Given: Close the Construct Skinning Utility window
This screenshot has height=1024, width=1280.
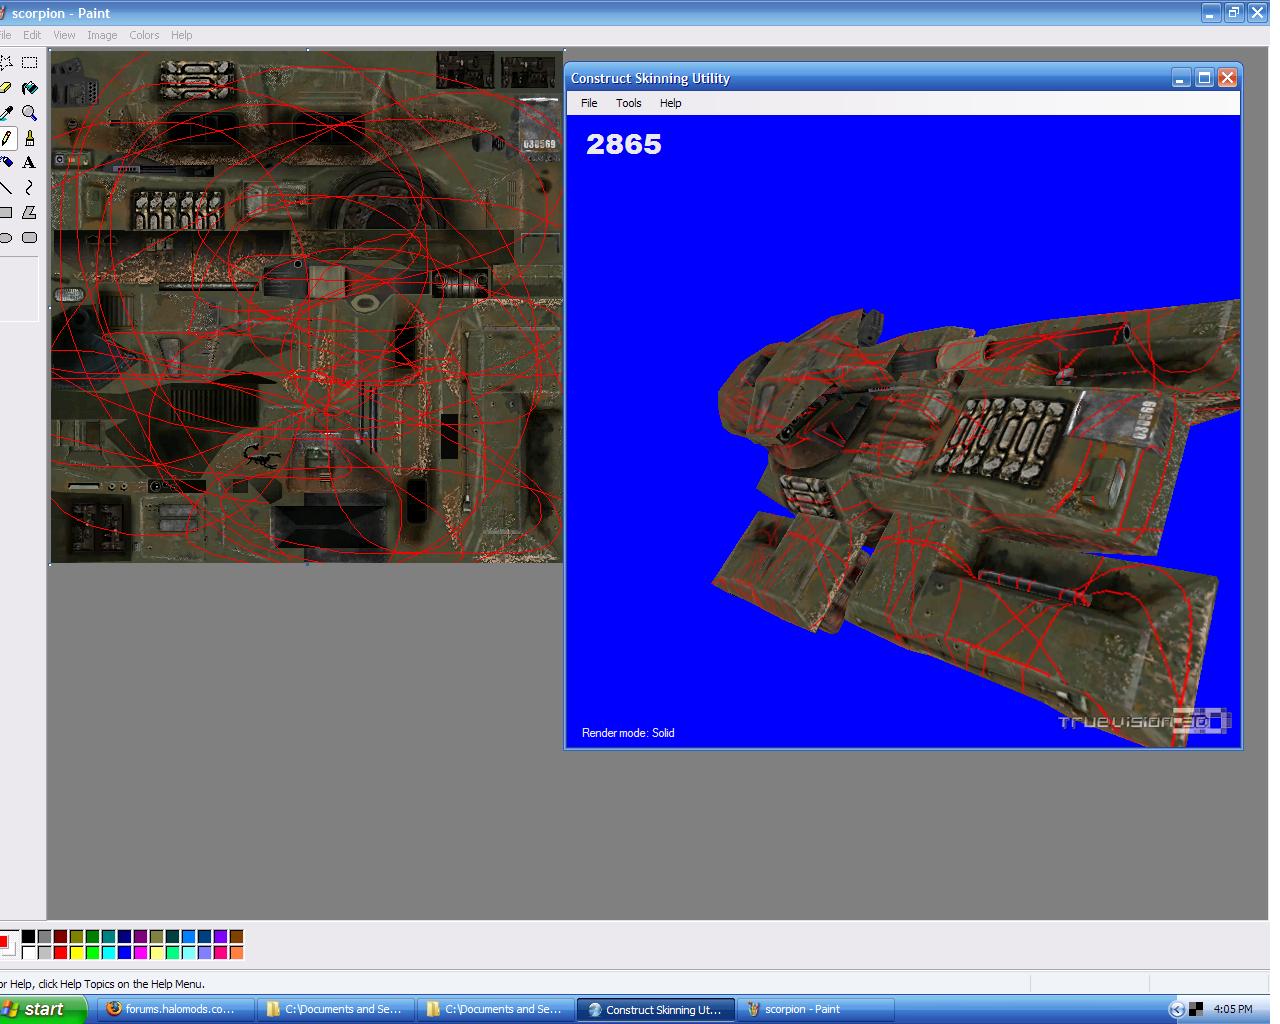Looking at the screenshot, I should [x=1227, y=78].
